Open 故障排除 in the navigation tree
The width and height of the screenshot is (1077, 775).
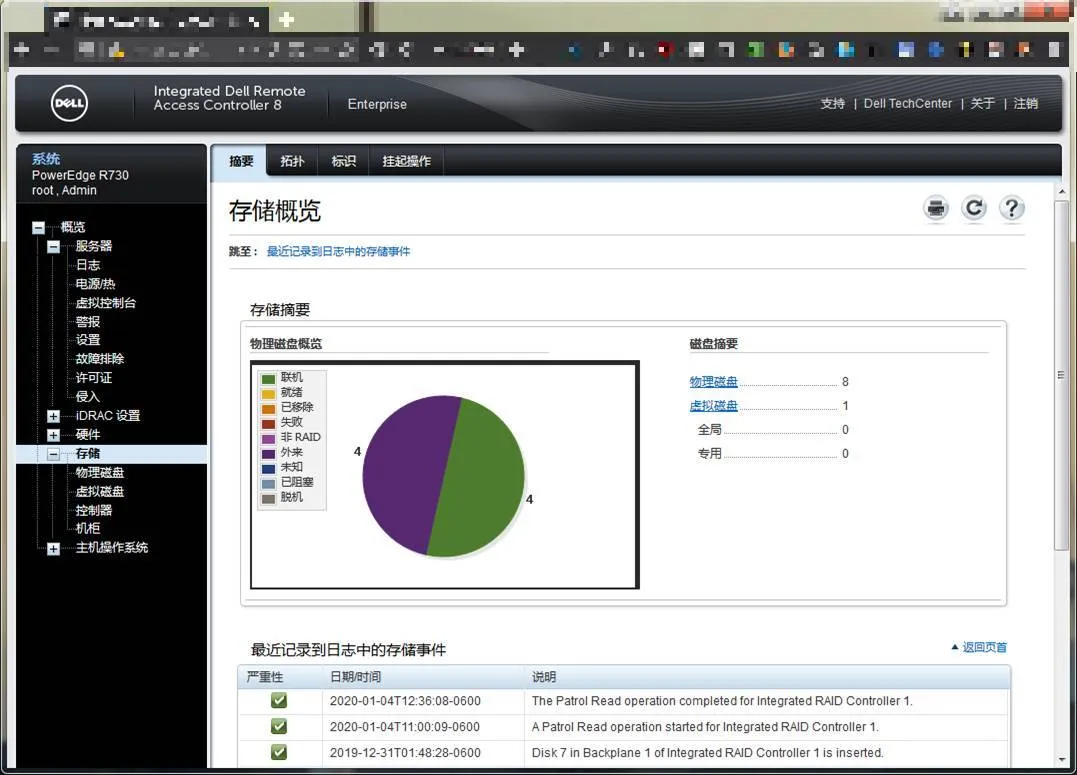click(100, 359)
